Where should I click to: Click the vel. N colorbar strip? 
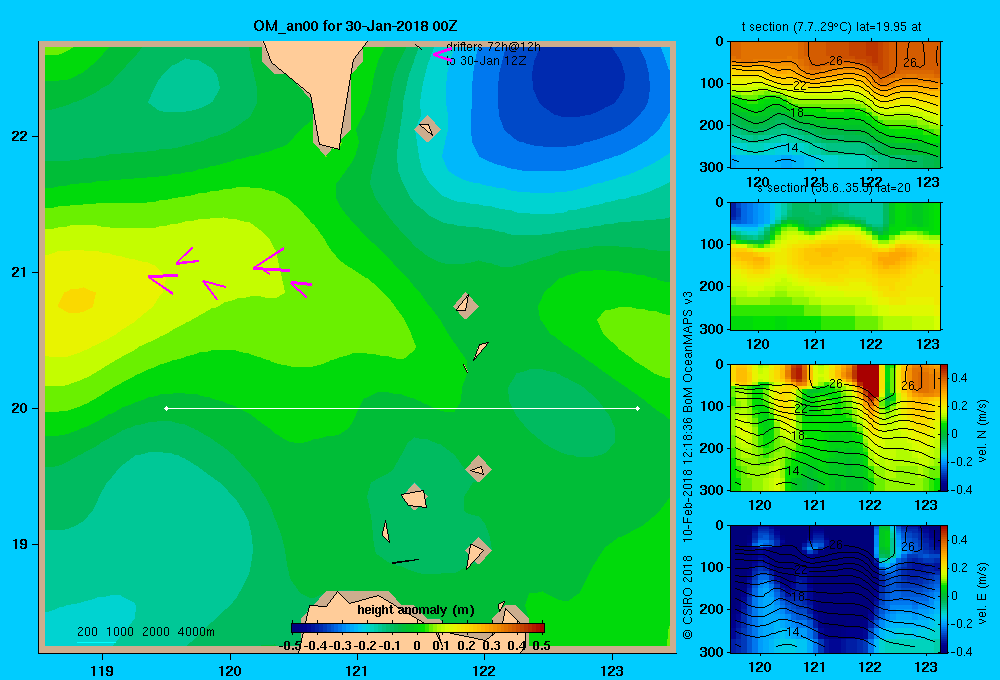[x=945, y=427]
